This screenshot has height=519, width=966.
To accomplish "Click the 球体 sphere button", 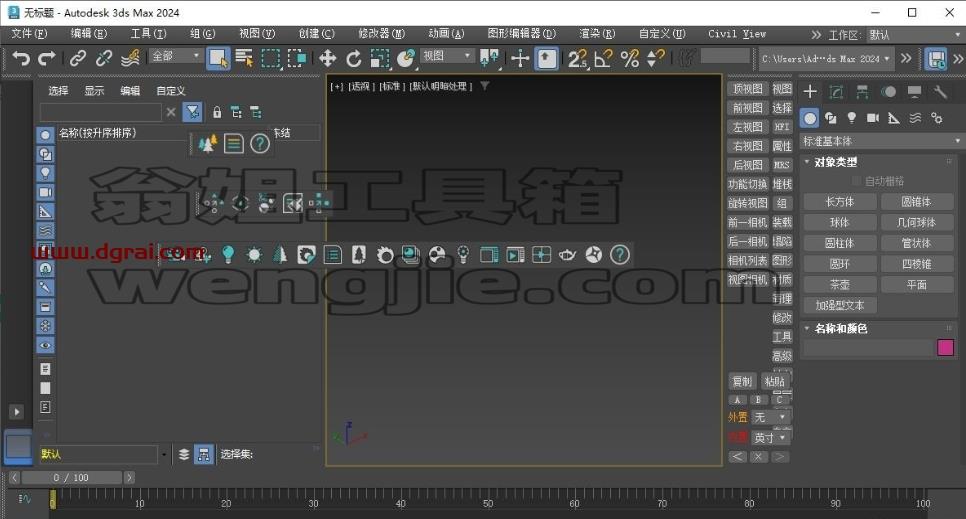I will (x=840, y=223).
